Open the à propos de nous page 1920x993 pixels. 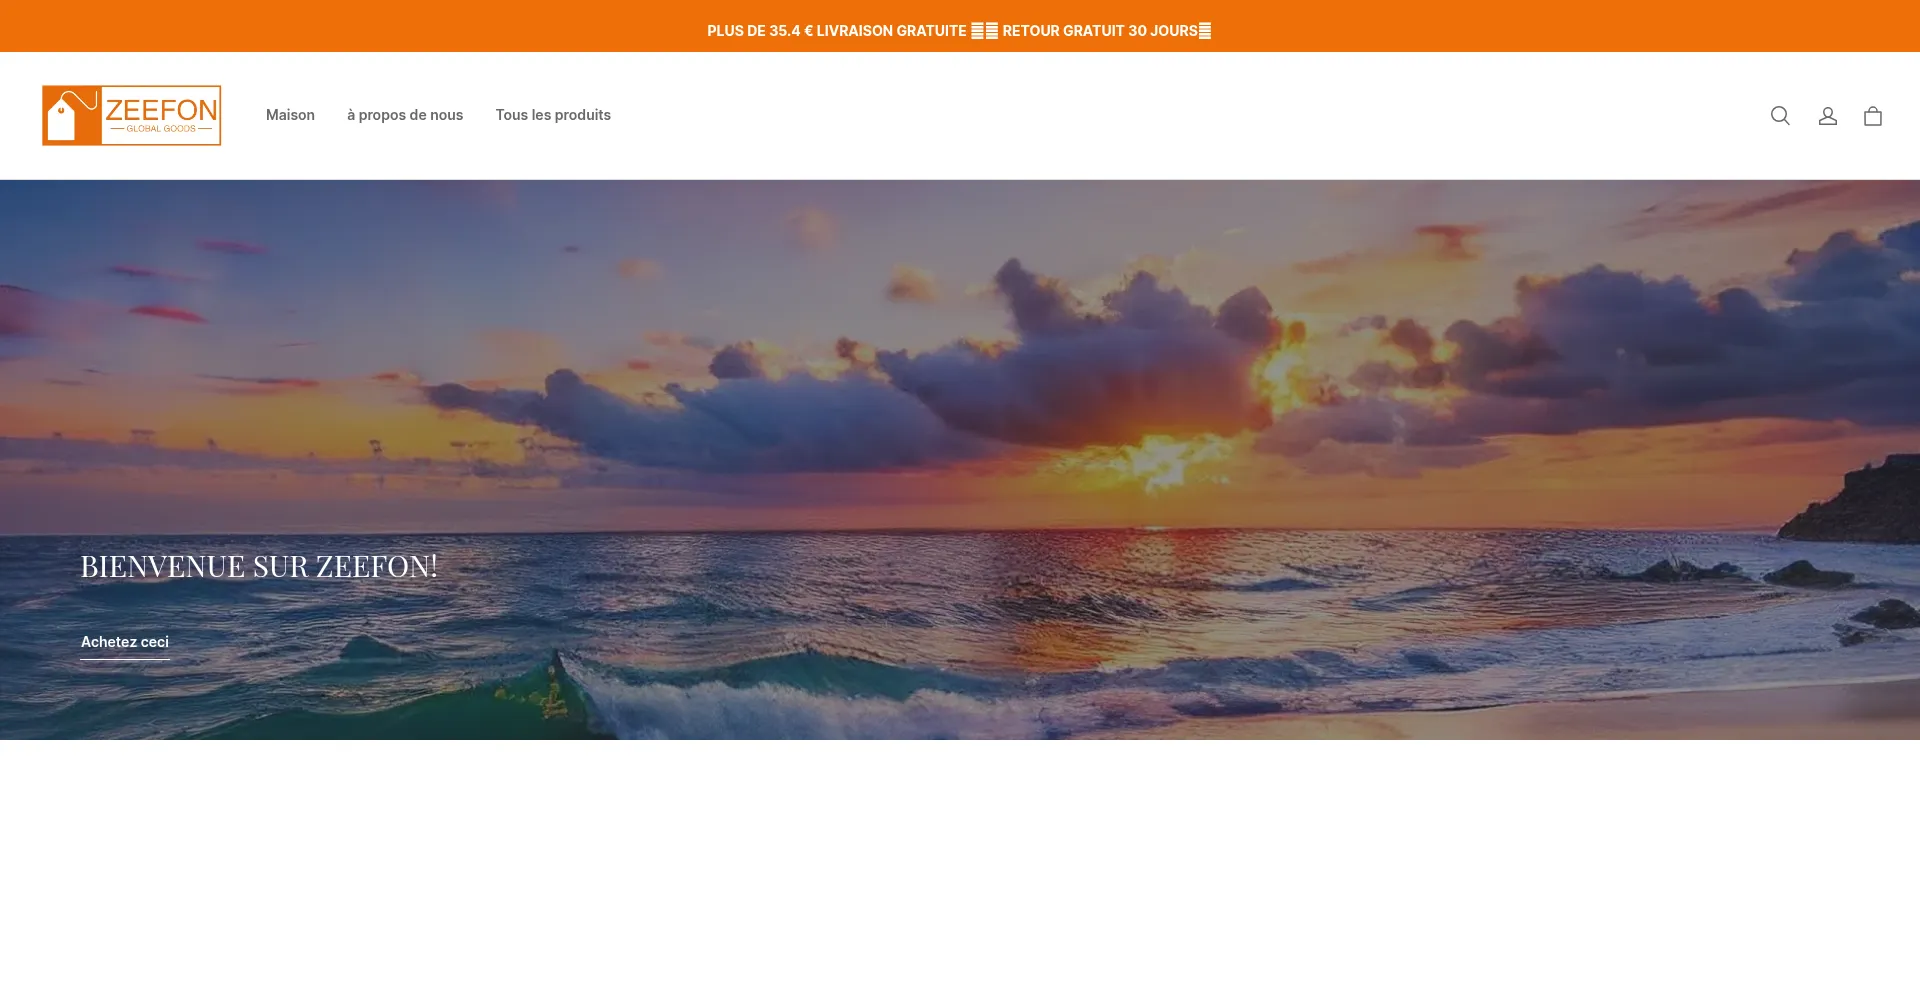pos(405,115)
